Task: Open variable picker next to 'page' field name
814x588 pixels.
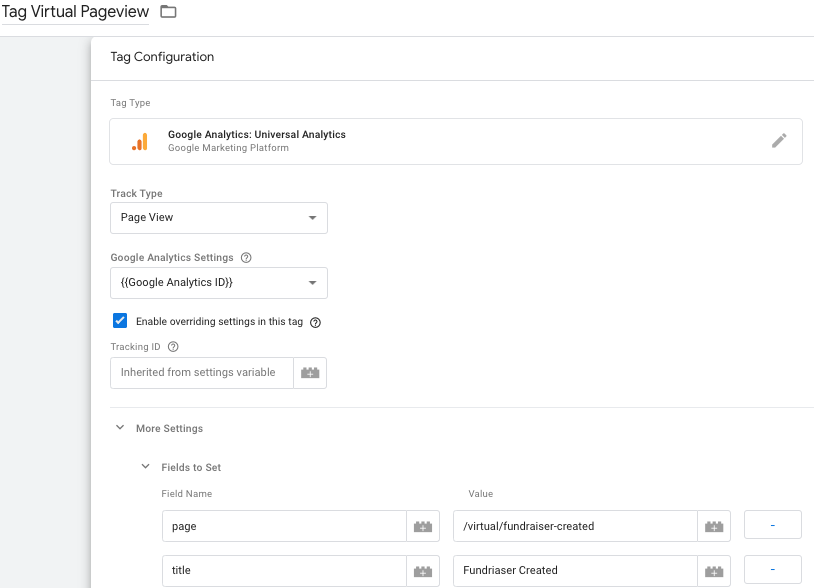Action: coord(423,526)
